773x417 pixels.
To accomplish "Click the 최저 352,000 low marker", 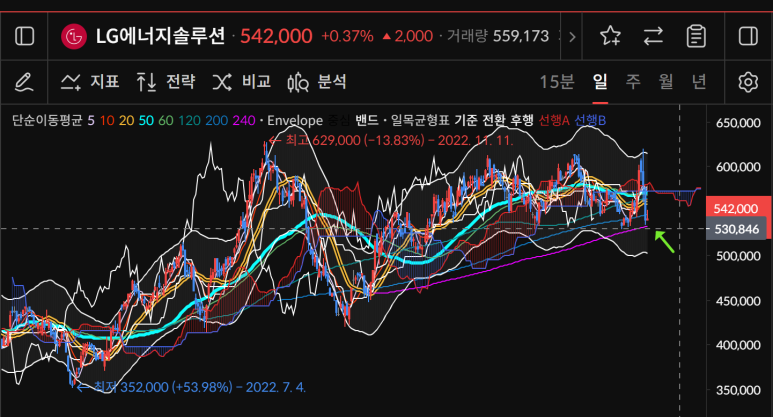I will (191, 387).
